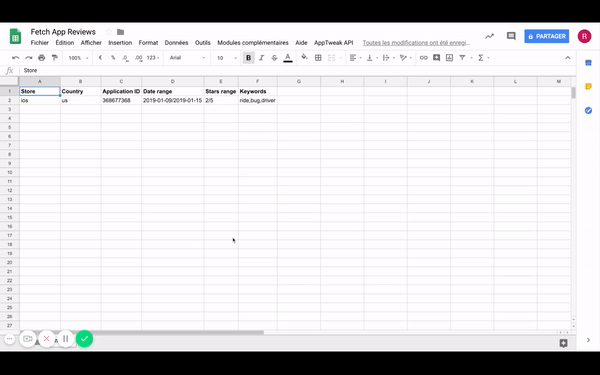Select the column G header
The height and width of the screenshot is (375, 600).
299,81
